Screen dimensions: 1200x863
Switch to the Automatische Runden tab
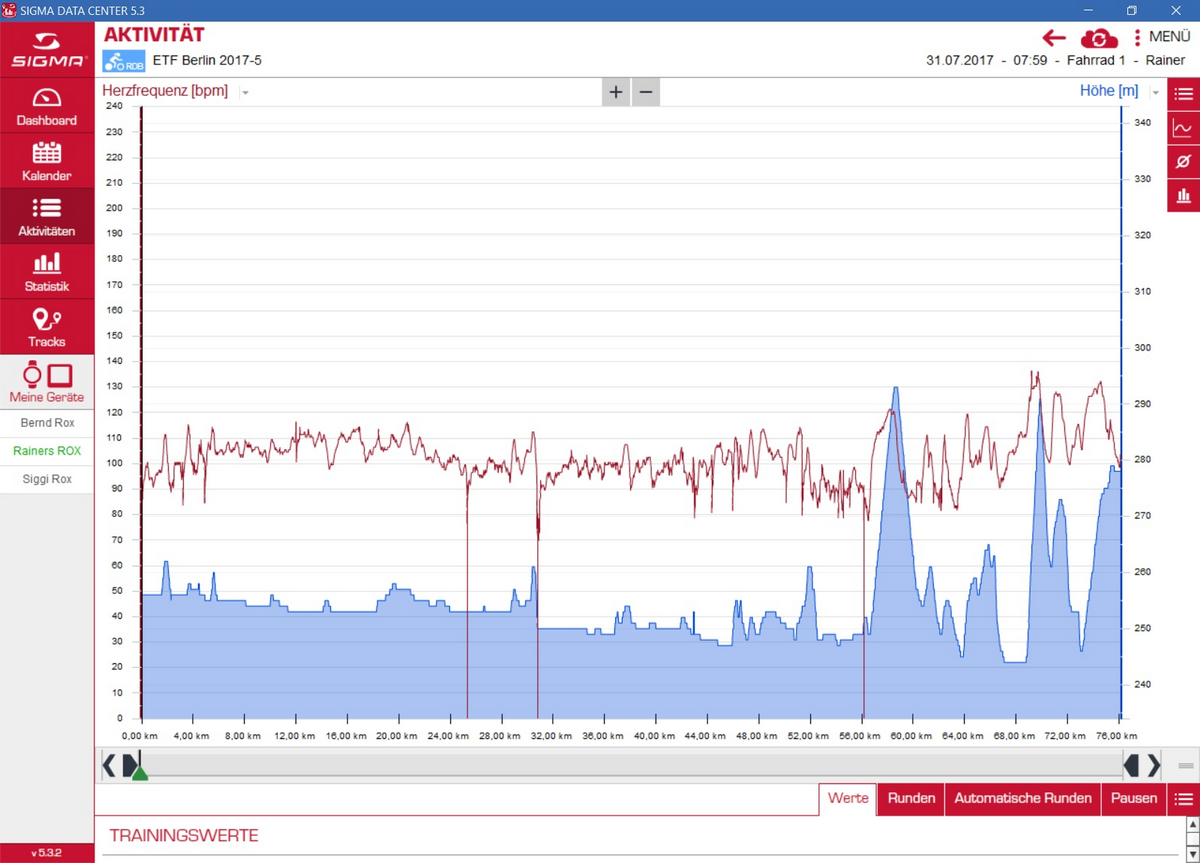pyautogui.click(x=1022, y=798)
